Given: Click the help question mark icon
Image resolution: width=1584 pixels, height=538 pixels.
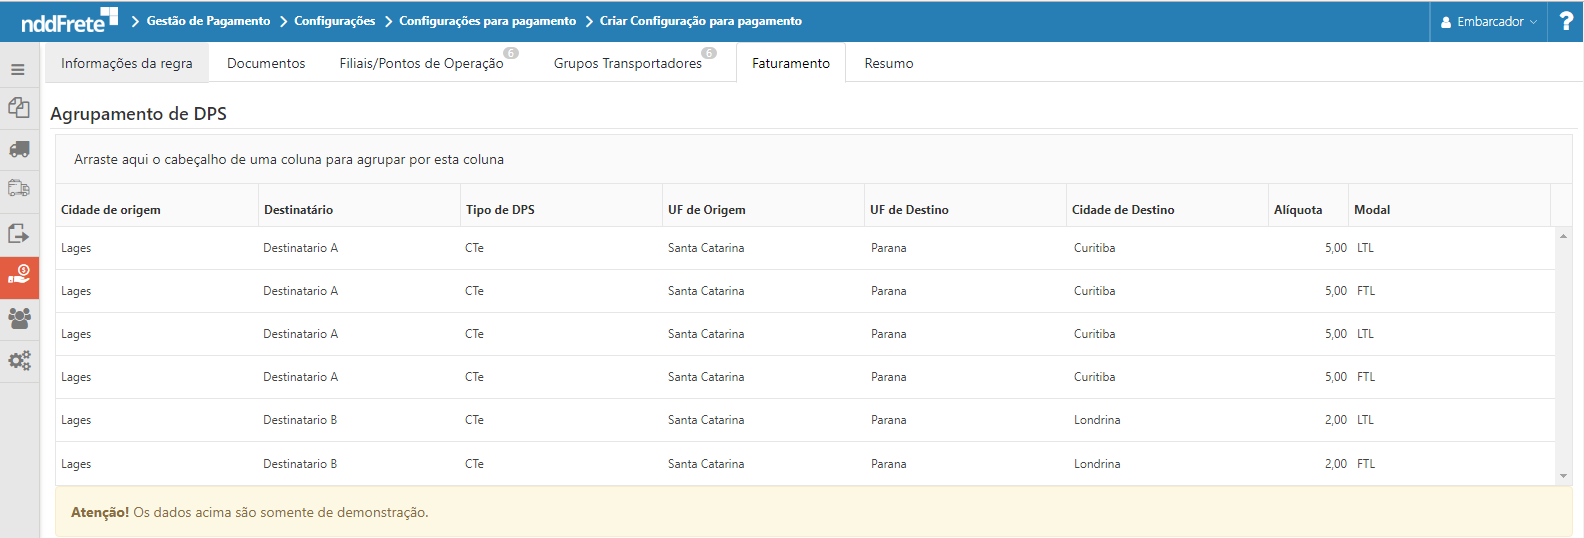Looking at the screenshot, I should pyautogui.click(x=1566, y=21).
